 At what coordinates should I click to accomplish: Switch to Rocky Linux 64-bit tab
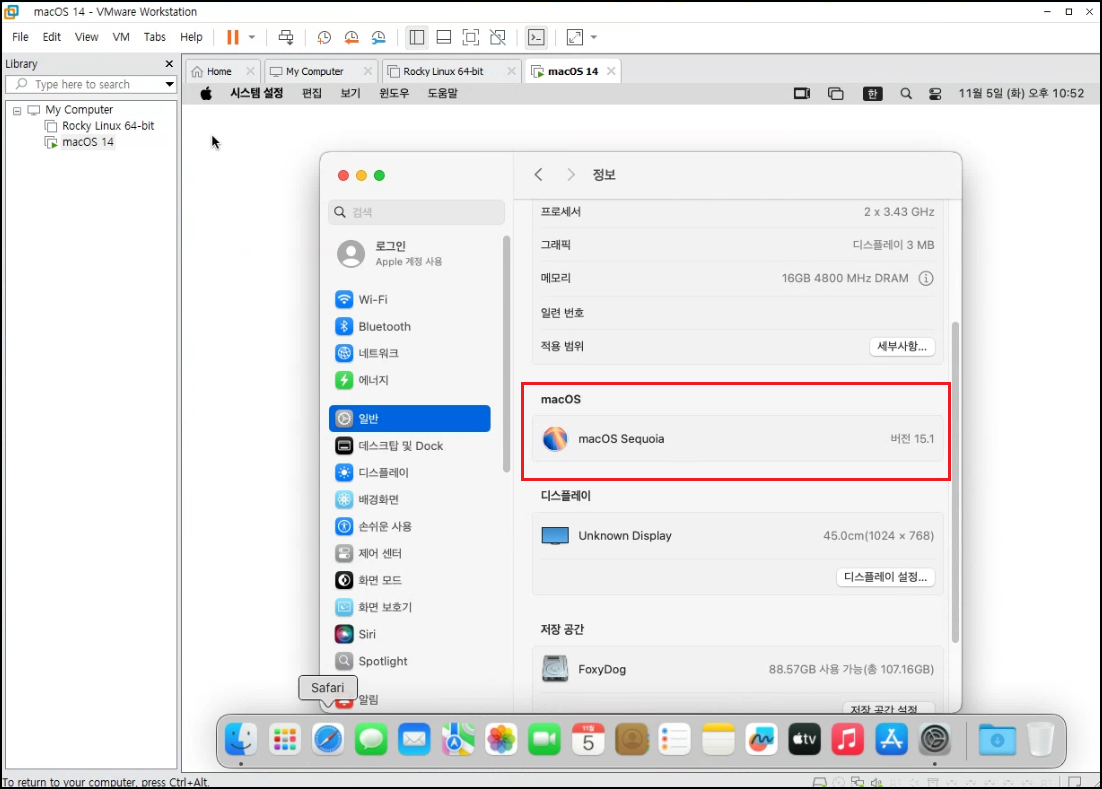(x=443, y=71)
